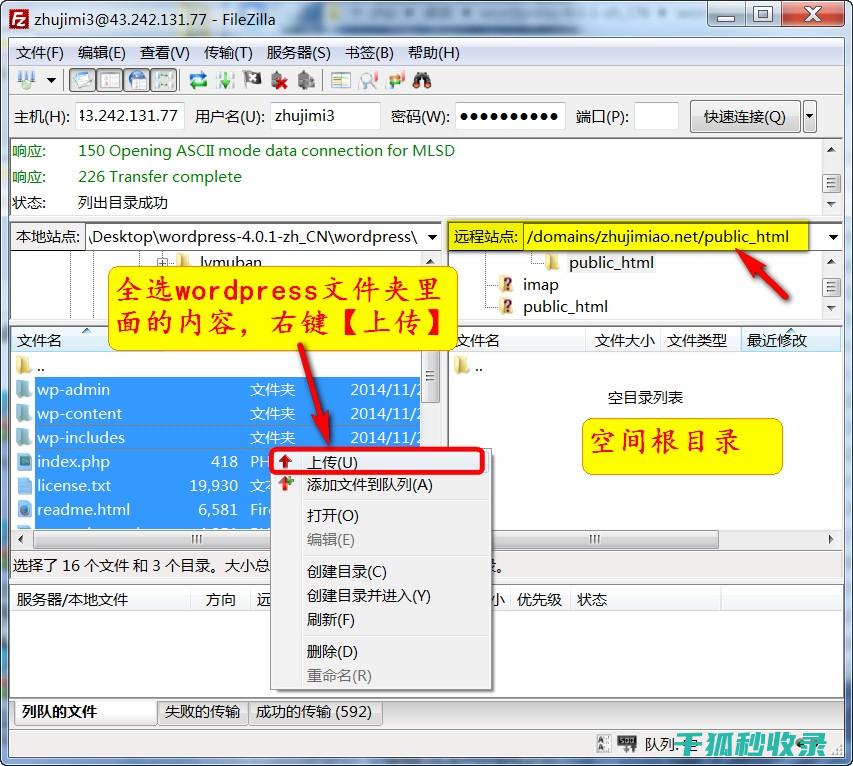Viewport: 853px width, 766px height.
Task: Choose 打开(O) from the context menu
Action: tap(381, 515)
